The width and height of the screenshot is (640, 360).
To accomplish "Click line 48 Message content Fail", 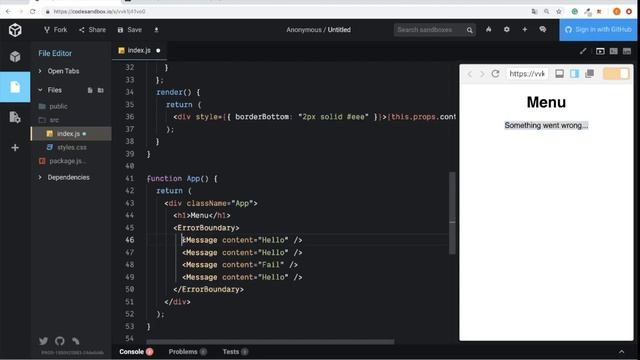I will pyautogui.click(x=240, y=265).
